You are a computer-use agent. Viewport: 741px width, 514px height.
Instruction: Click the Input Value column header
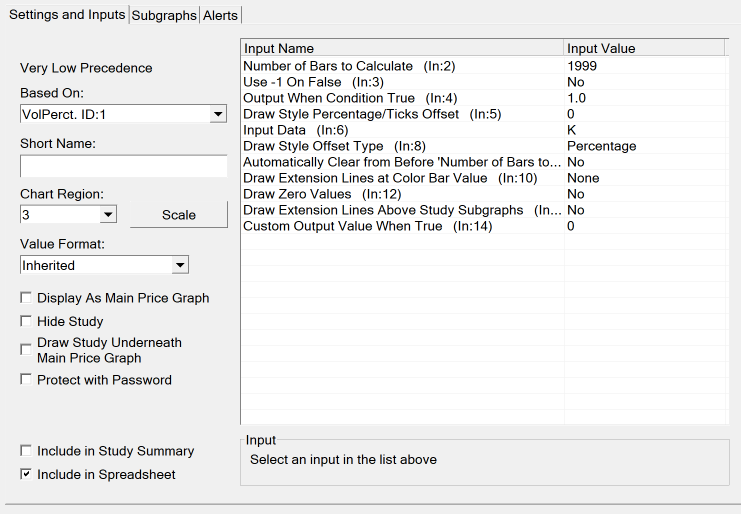643,48
